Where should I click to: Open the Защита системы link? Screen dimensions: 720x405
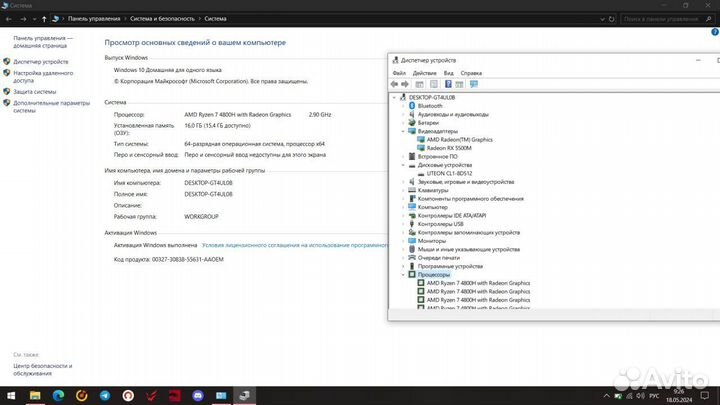[34, 92]
